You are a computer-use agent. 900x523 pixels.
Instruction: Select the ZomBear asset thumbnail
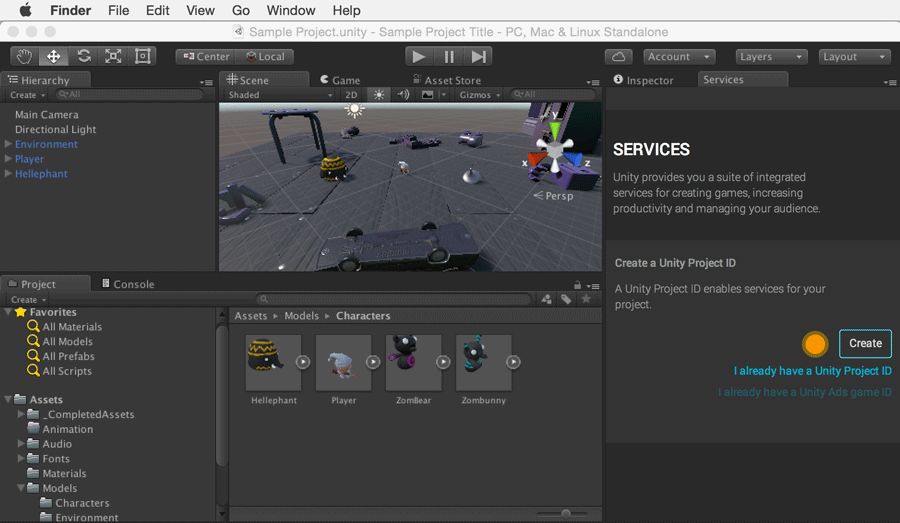click(x=413, y=364)
